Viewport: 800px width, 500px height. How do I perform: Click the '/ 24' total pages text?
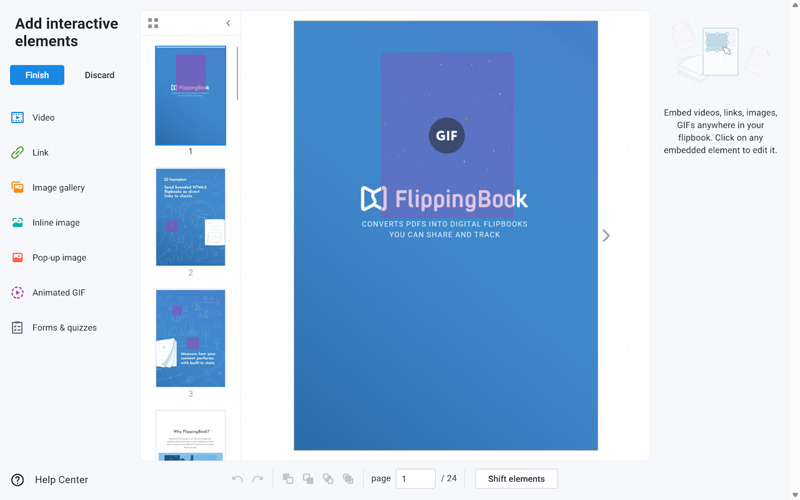pos(448,479)
